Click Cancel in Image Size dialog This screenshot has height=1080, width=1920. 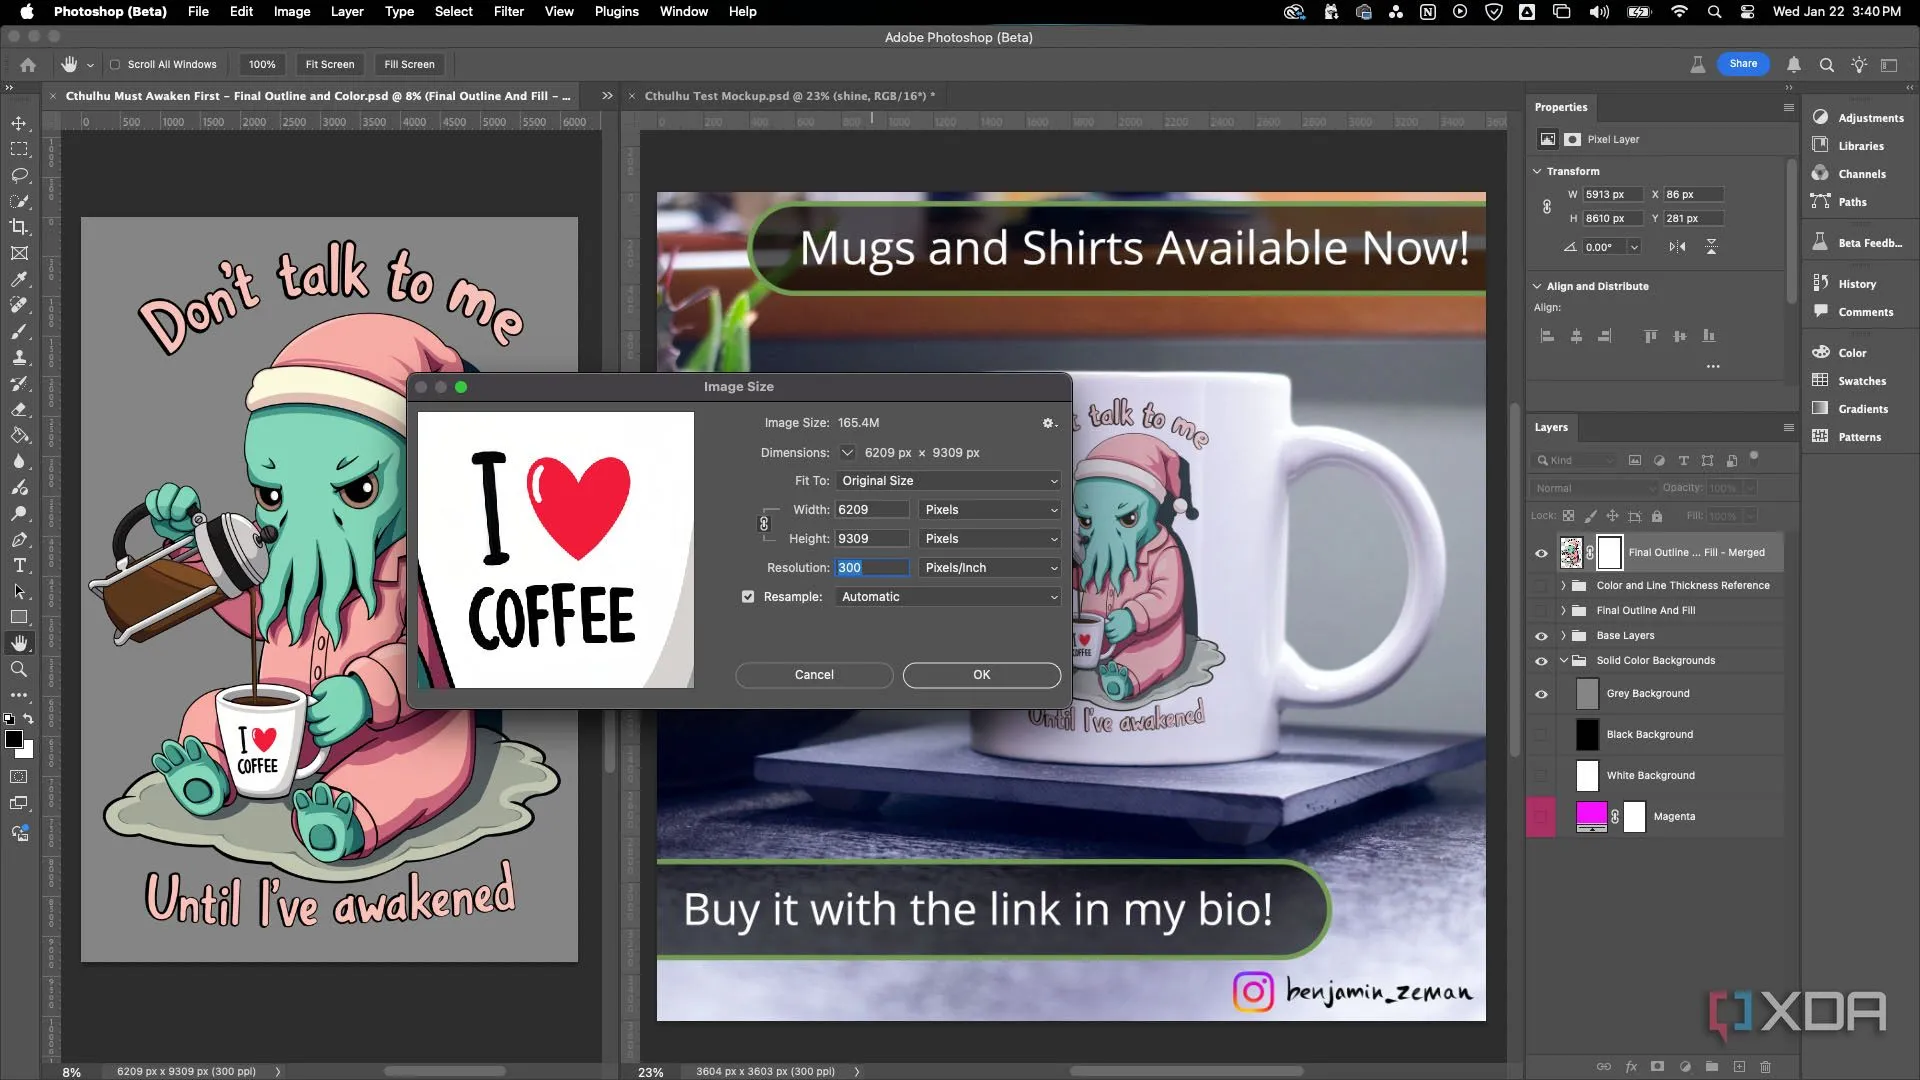814,675
